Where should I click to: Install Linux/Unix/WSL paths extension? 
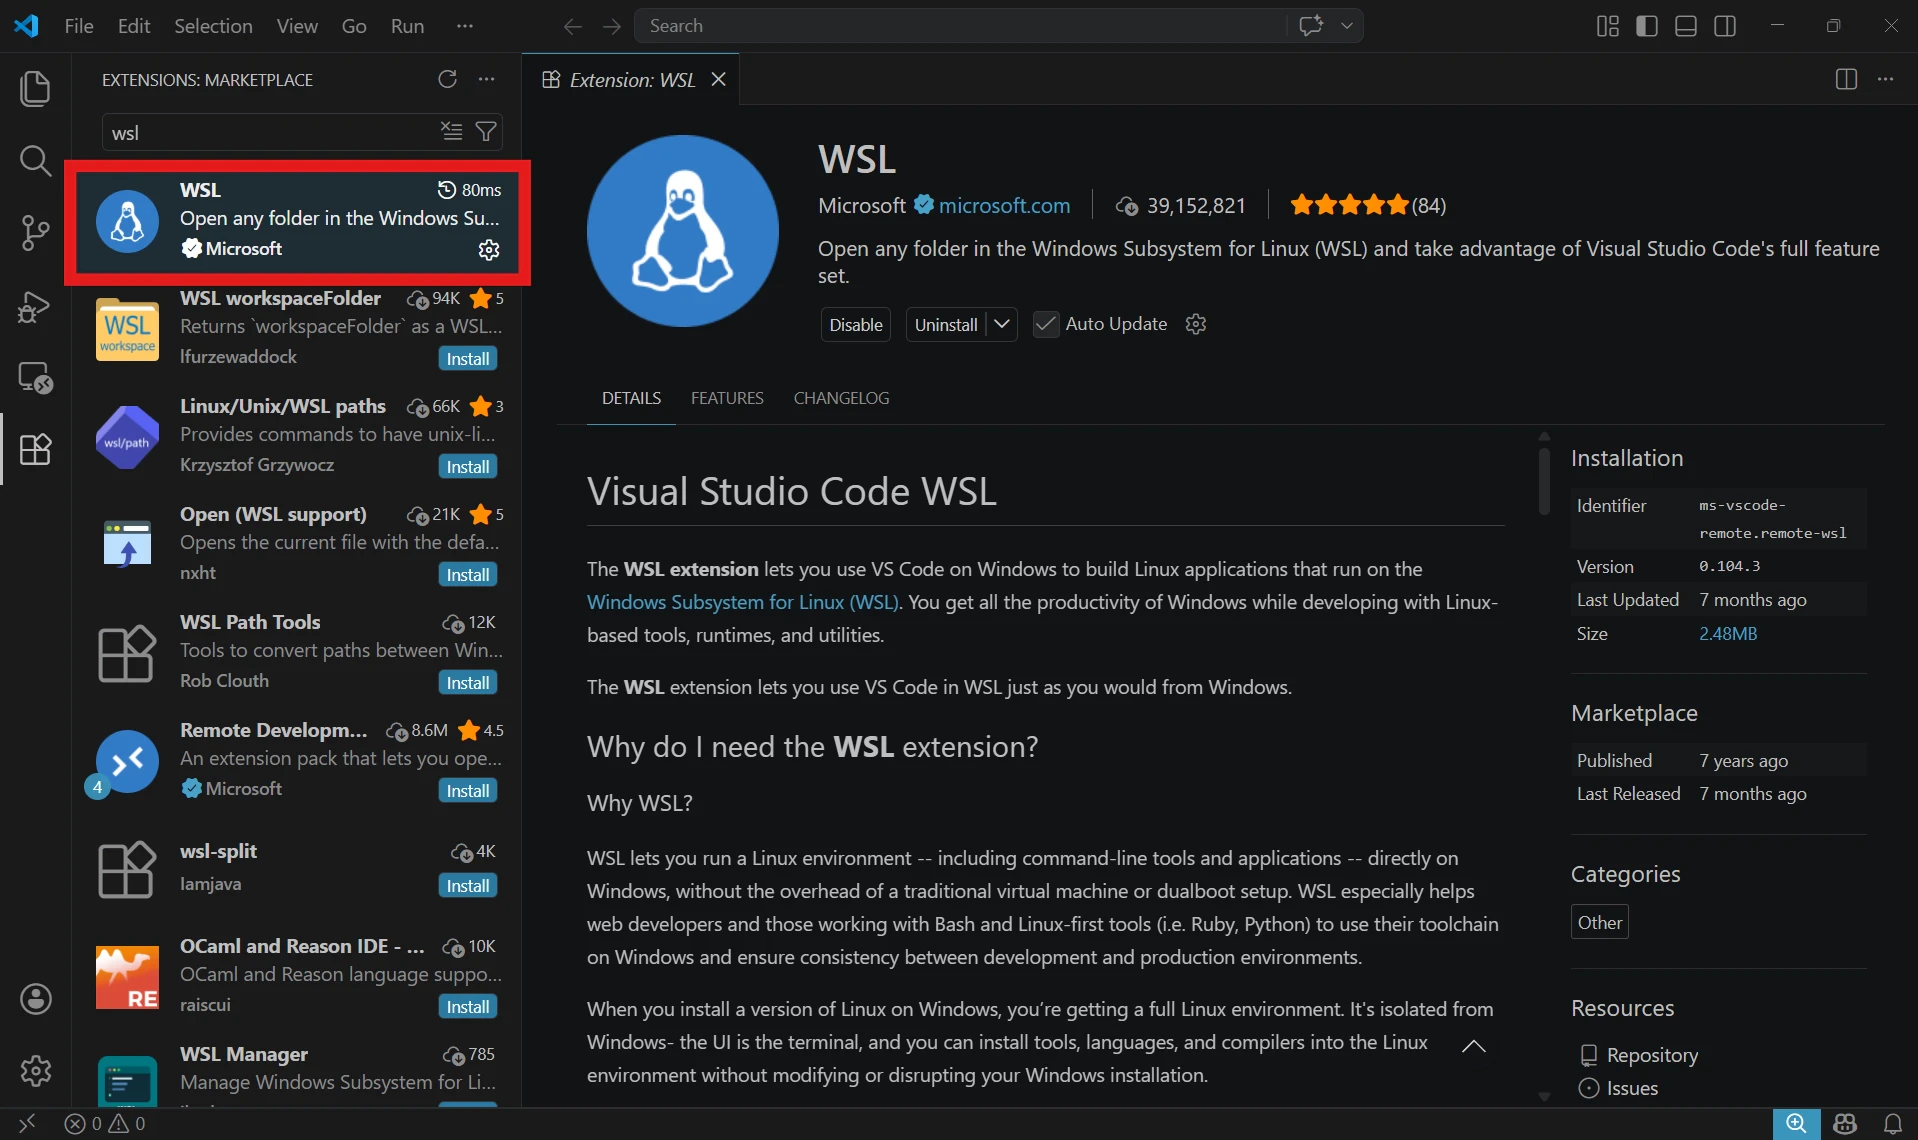[468, 466]
